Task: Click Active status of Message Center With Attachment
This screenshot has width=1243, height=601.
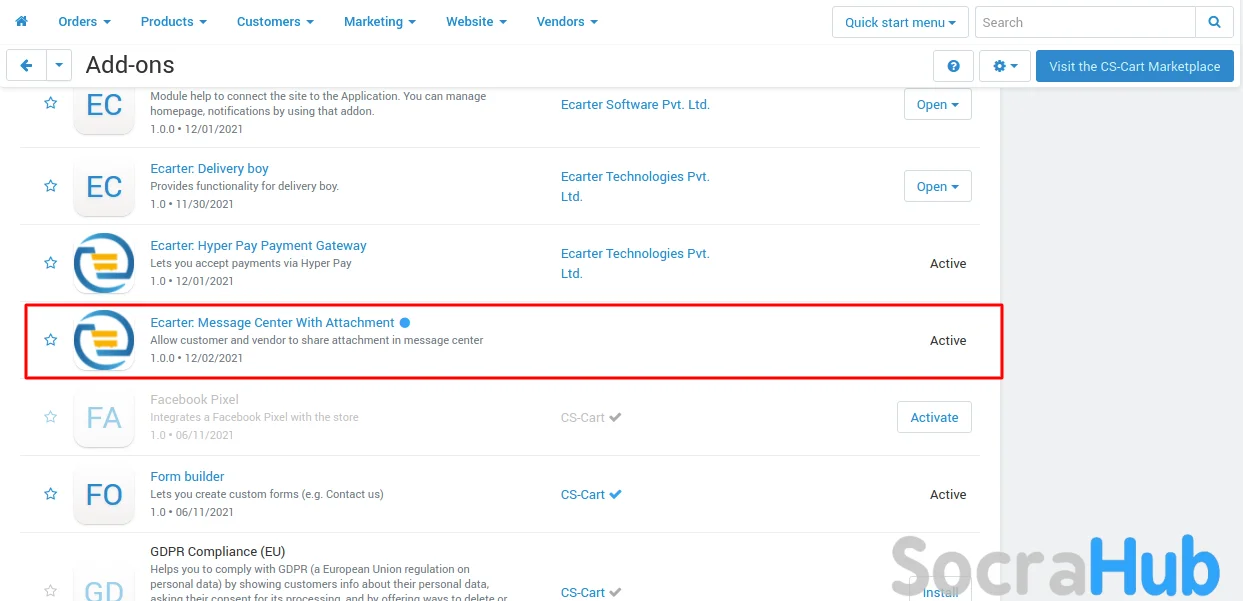Action: (948, 341)
